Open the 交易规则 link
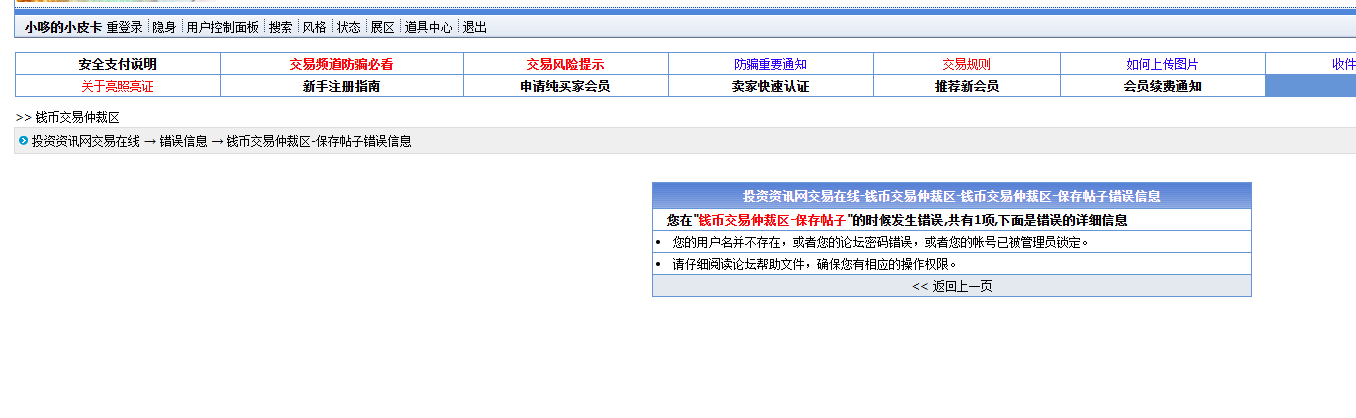This screenshot has width=1356, height=418. (x=966, y=64)
